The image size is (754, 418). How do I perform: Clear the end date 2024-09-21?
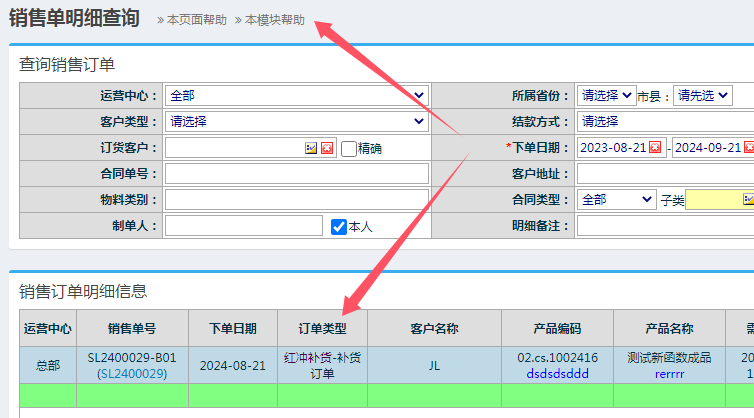750,148
